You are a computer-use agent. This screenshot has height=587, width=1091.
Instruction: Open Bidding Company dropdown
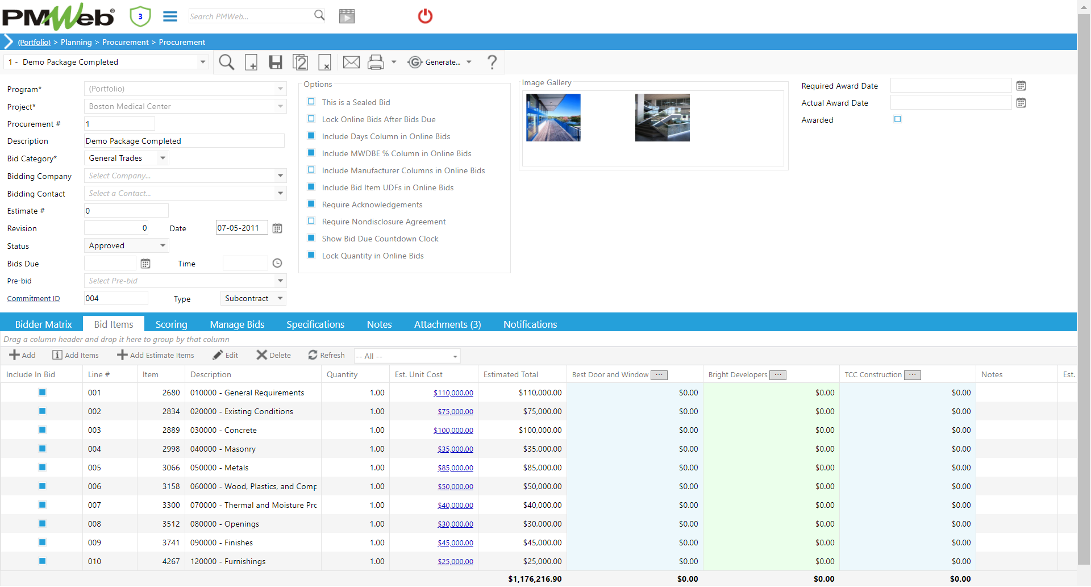(x=185, y=176)
